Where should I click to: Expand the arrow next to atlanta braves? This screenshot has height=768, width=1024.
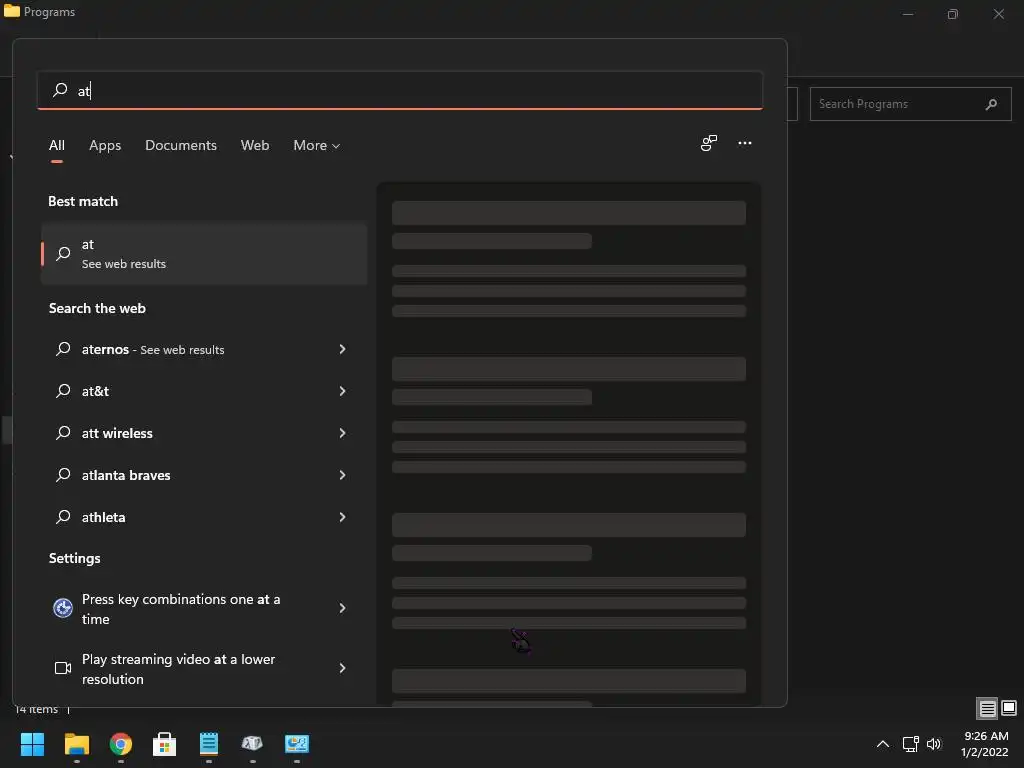click(342, 475)
